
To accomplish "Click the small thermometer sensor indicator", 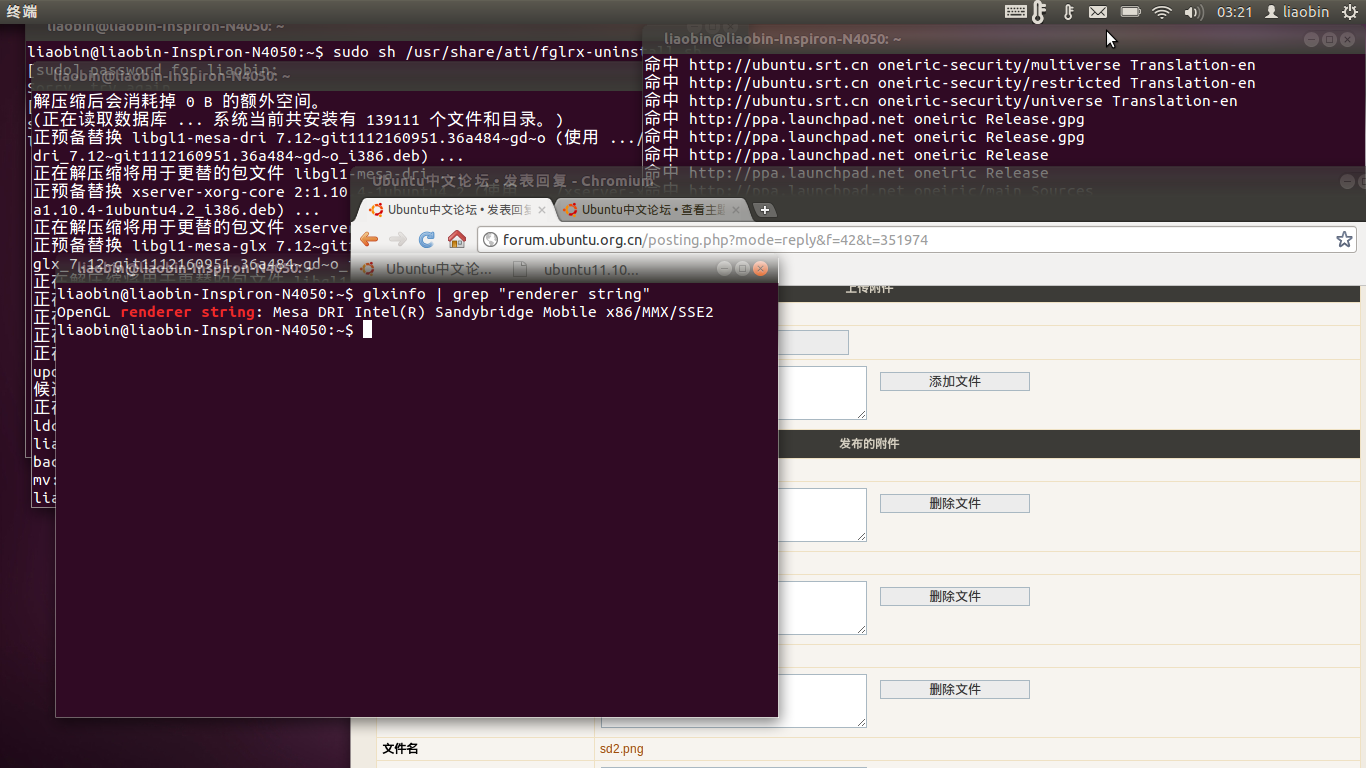I will (1068, 12).
